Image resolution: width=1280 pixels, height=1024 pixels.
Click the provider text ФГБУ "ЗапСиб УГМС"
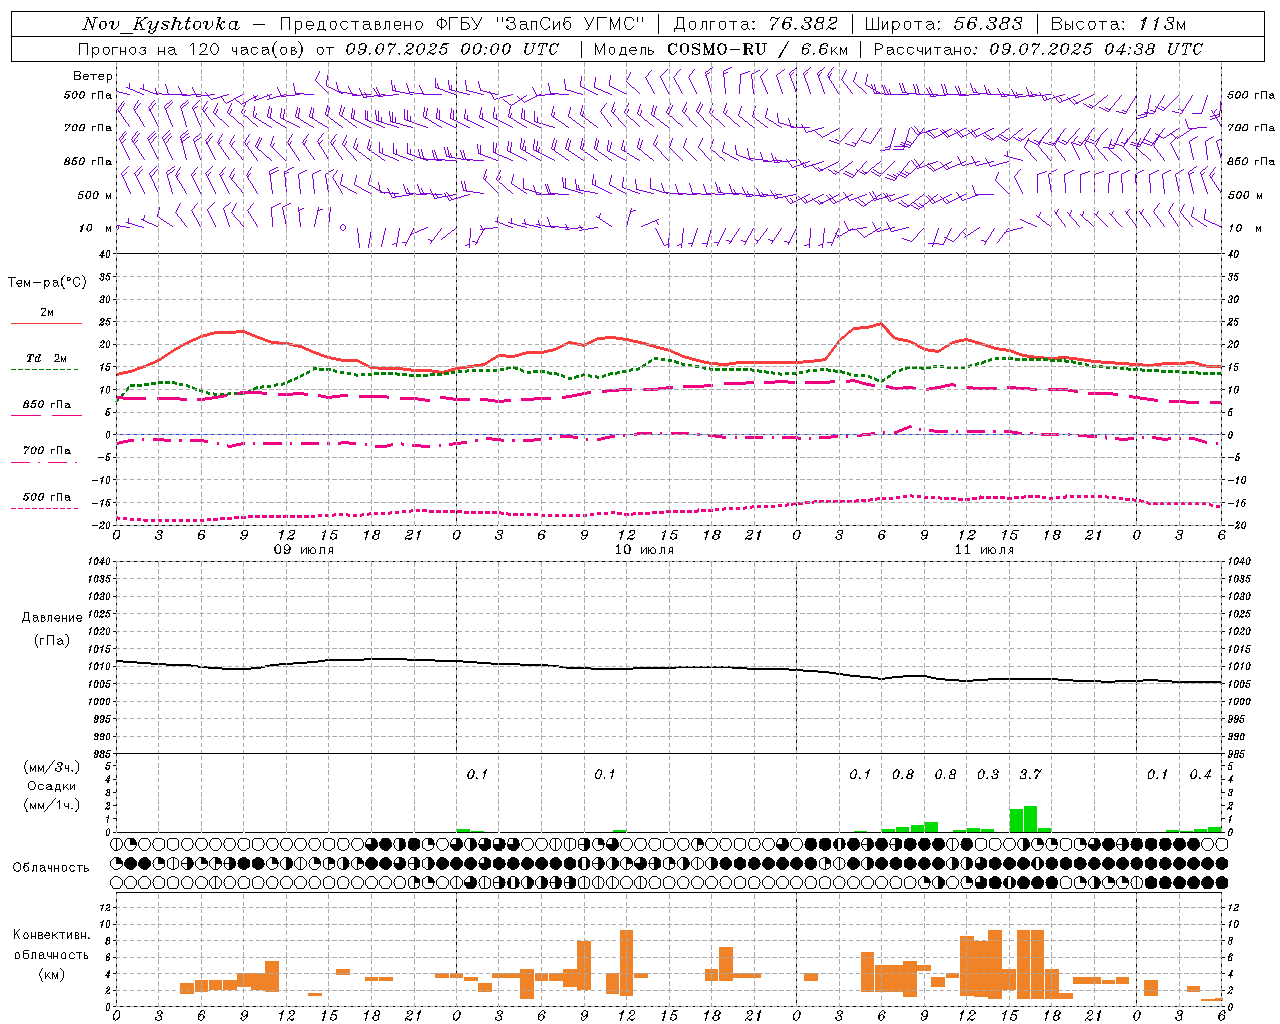click(x=540, y=25)
